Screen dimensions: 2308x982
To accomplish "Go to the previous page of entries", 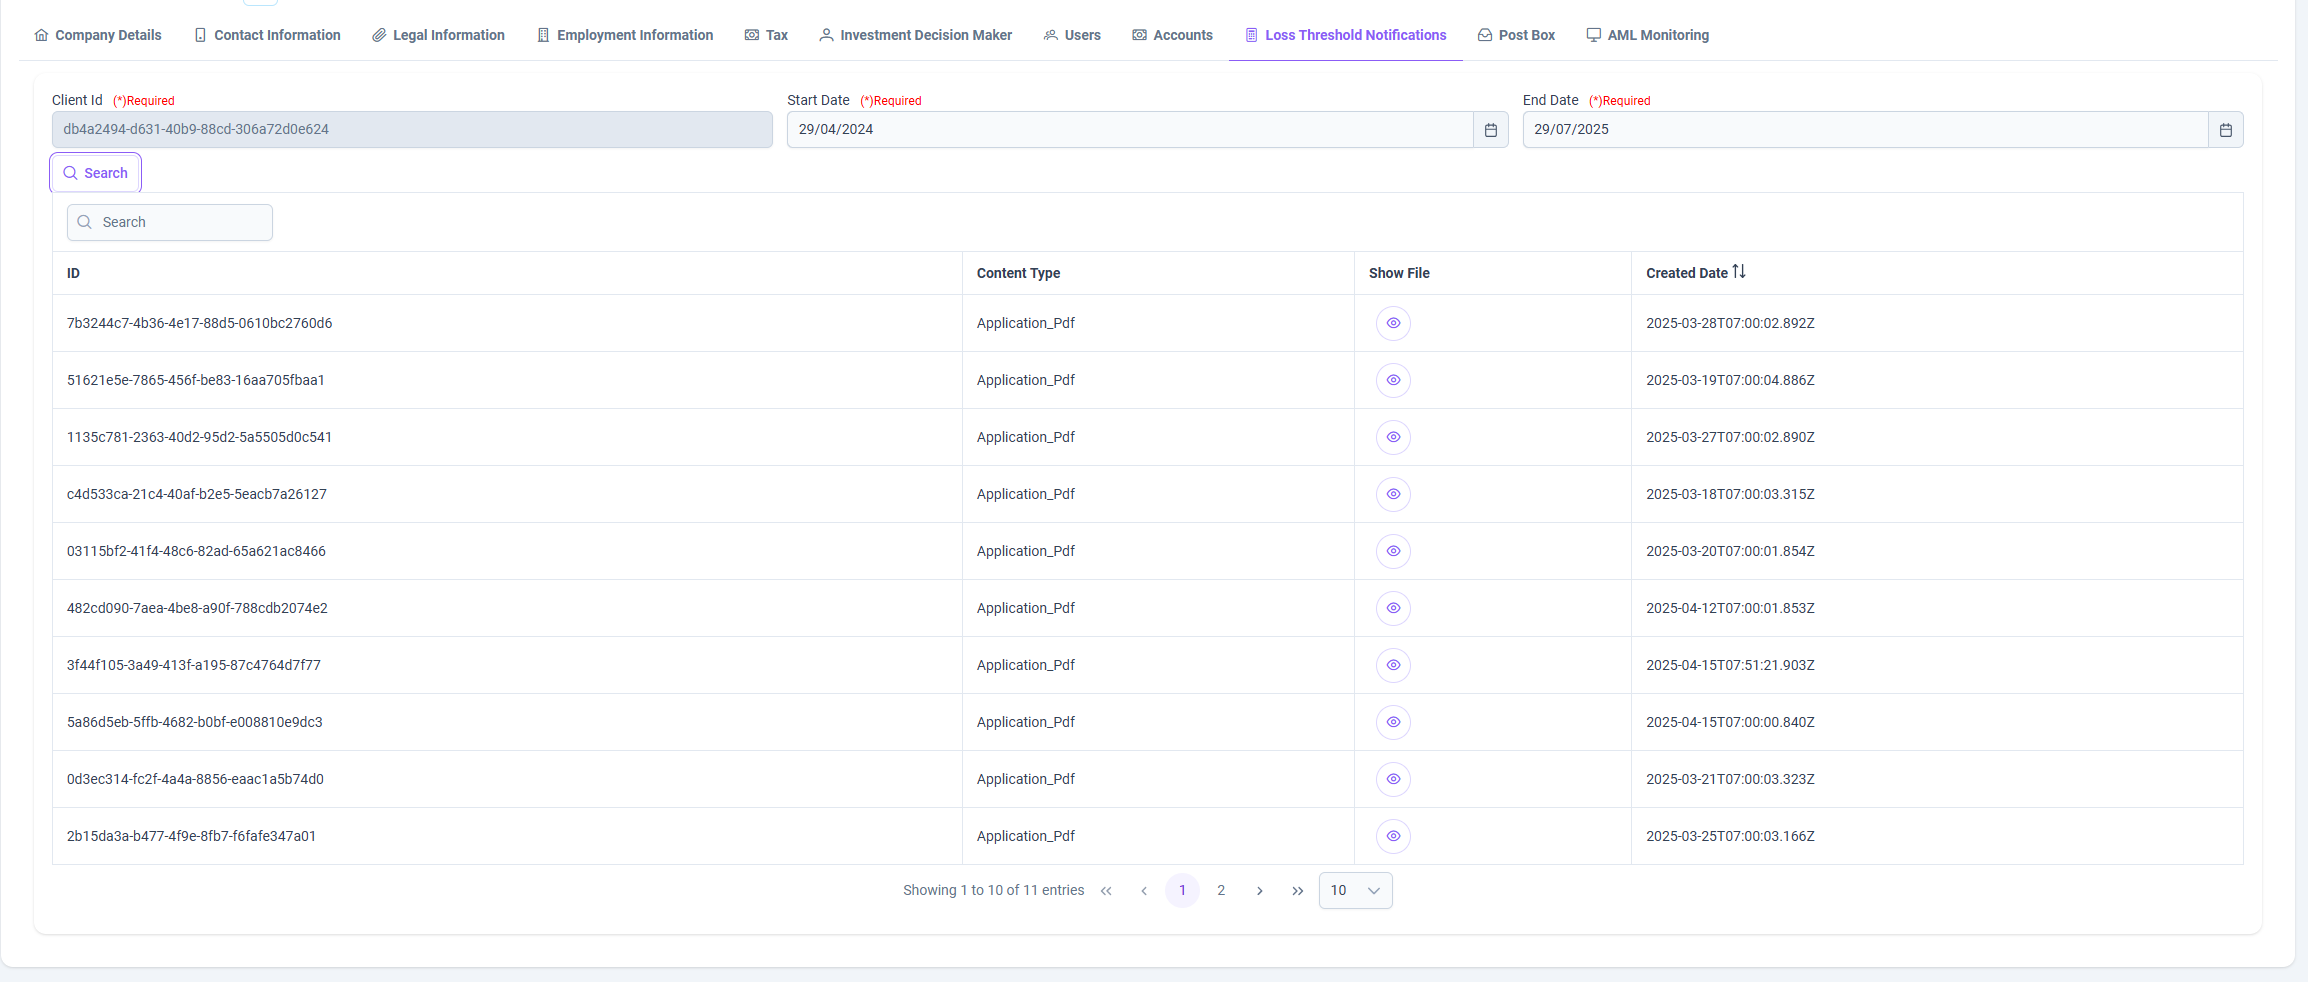I will click(x=1144, y=891).
